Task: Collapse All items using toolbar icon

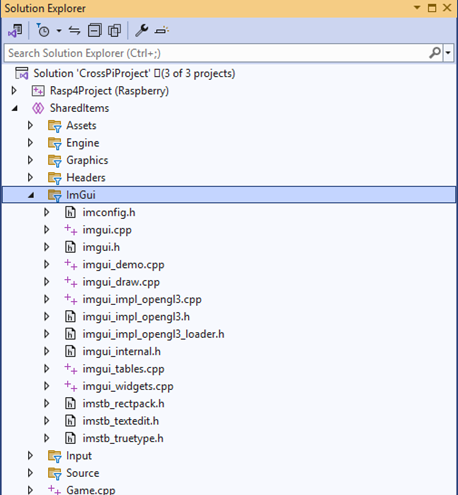Action: click(x=95, y=31)
